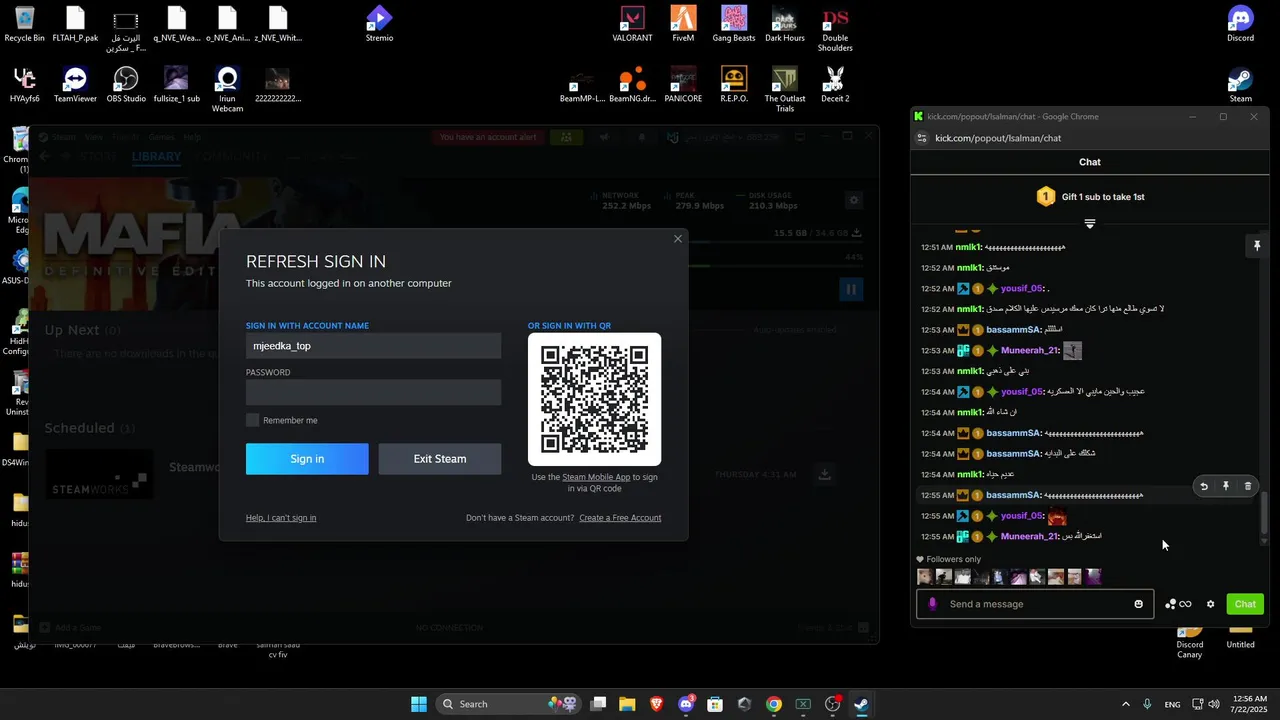Open the FLTAH_P.pak file icon
Screen dimensions: 1280x720
point(75,24)
